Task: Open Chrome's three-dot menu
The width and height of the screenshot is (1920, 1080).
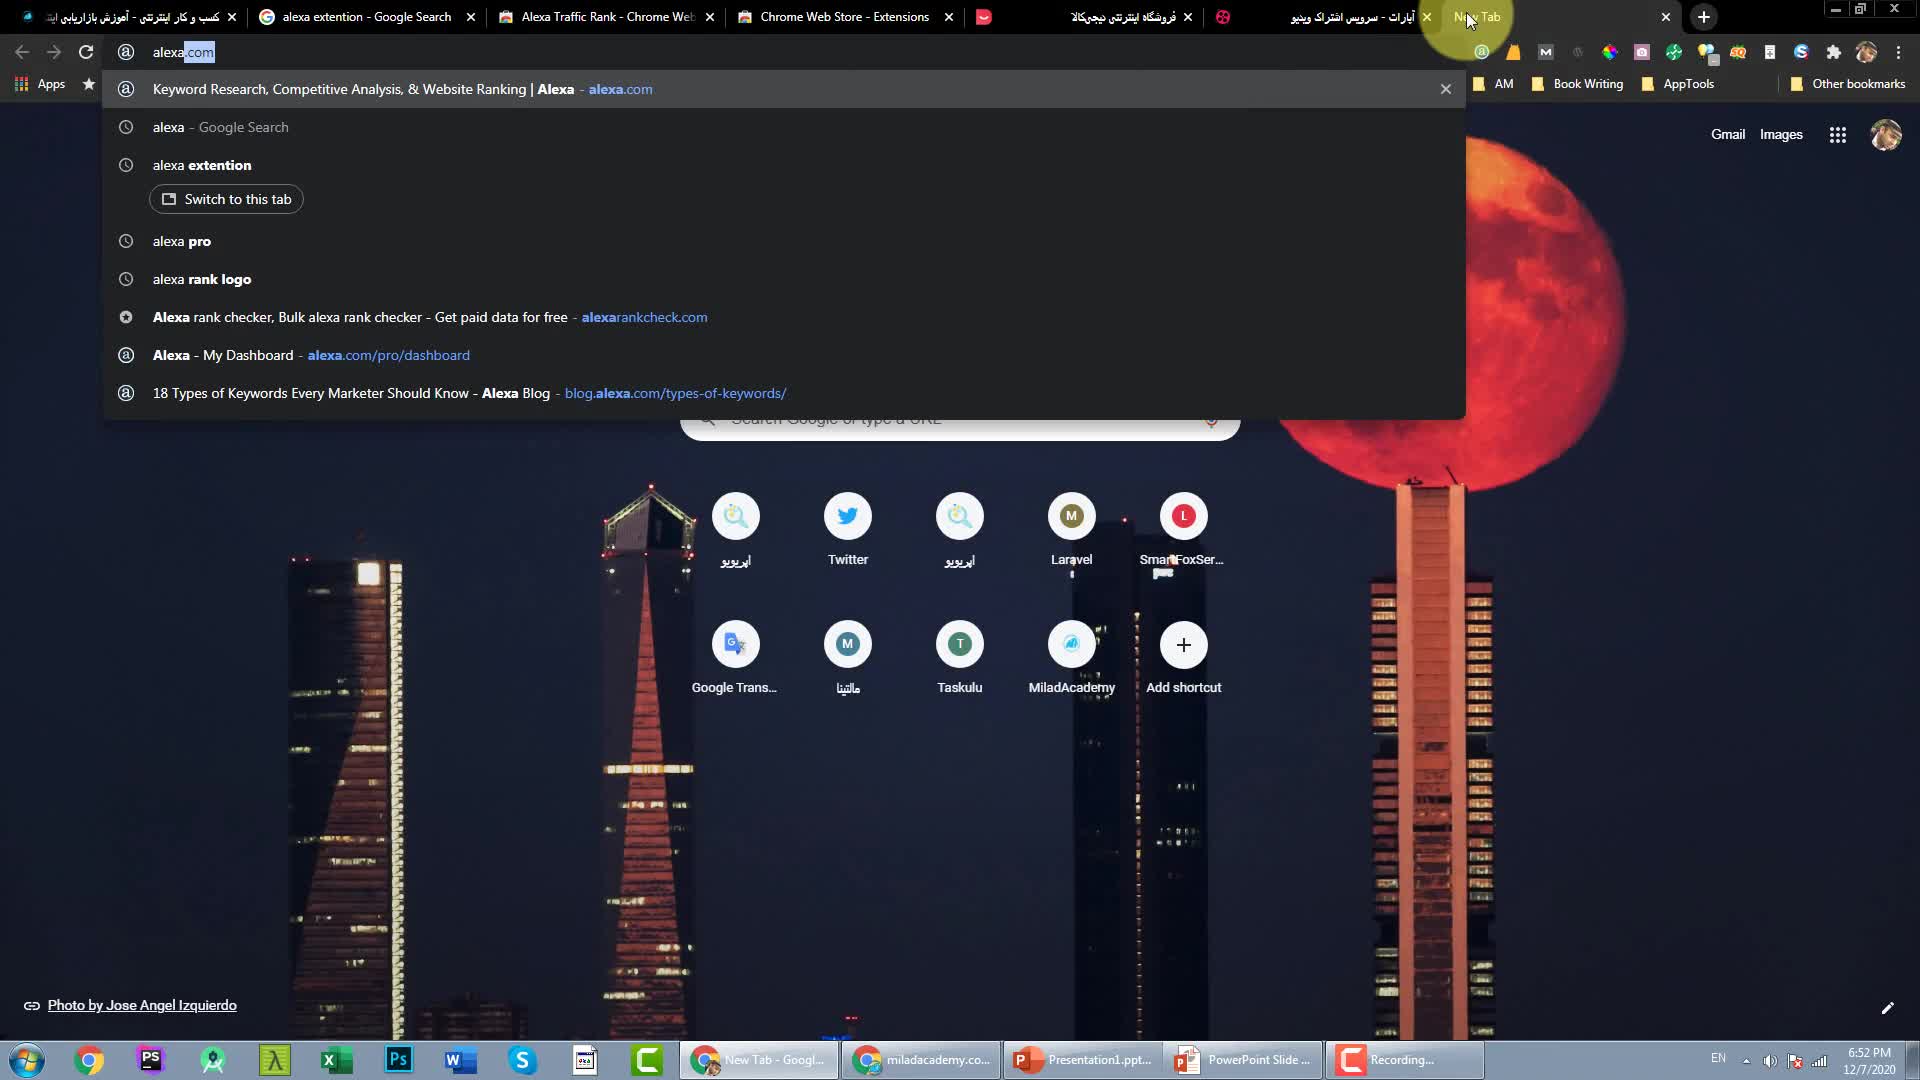Action: coord(1898,52)
